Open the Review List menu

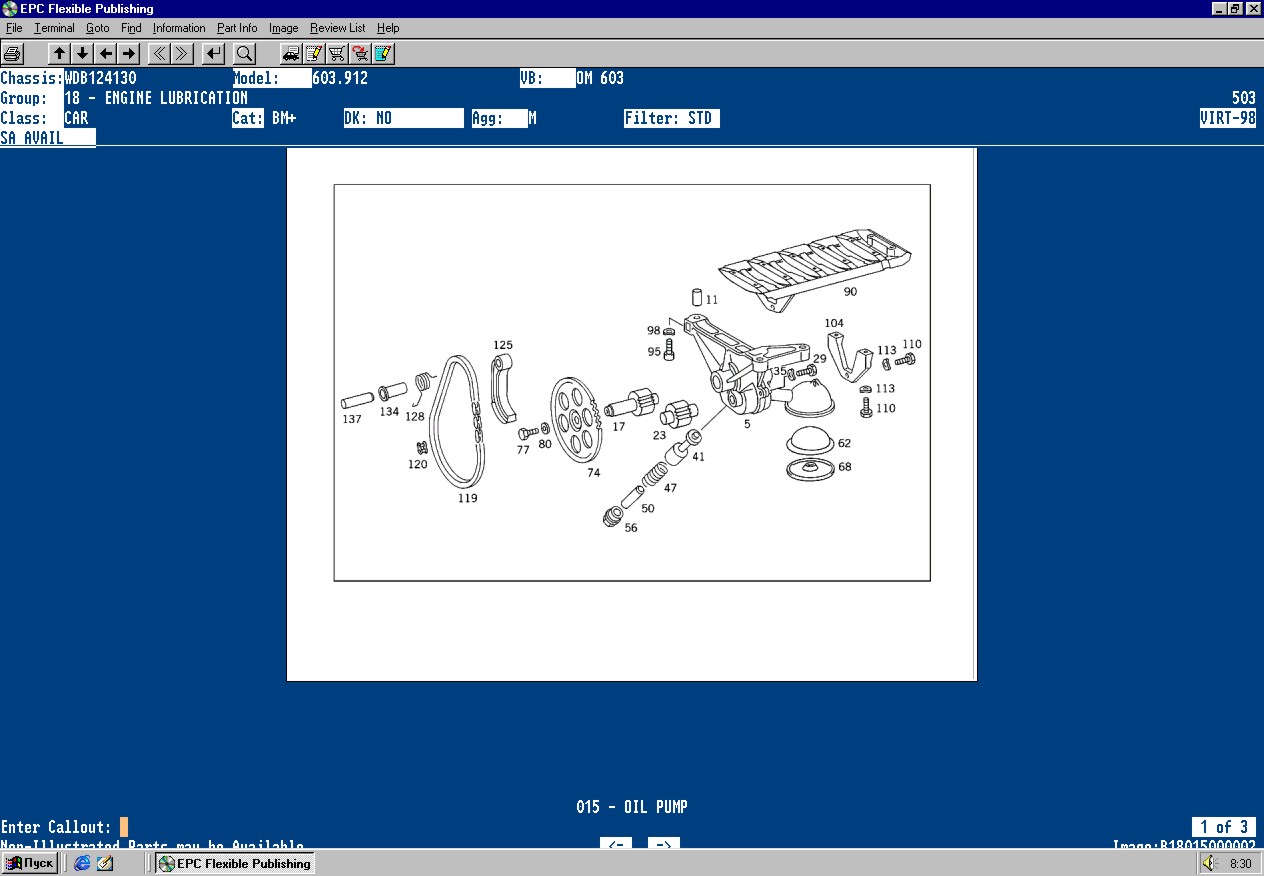(x=337, y=28)
